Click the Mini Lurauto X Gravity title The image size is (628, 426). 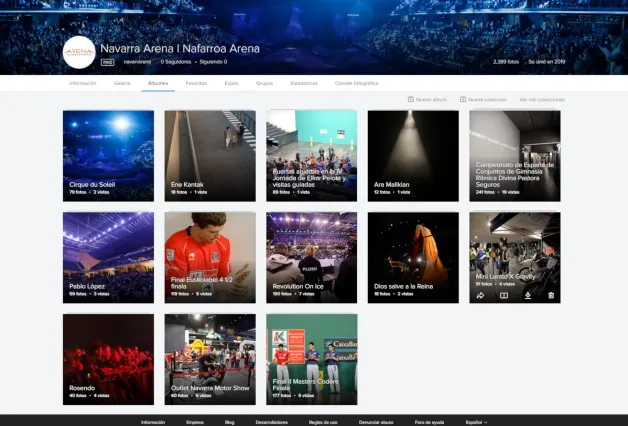pyautogui.click(x=505, y=277)
